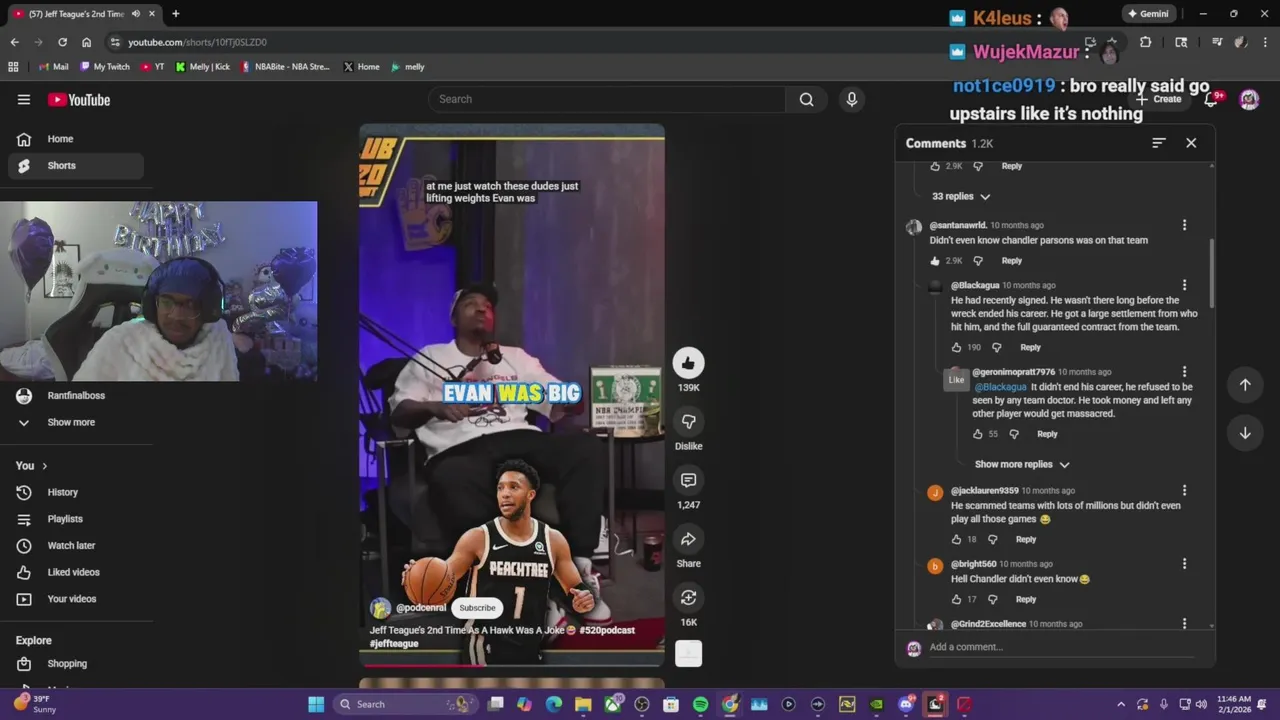Open the Rantfinalboss subscription channel

point(76,396)
